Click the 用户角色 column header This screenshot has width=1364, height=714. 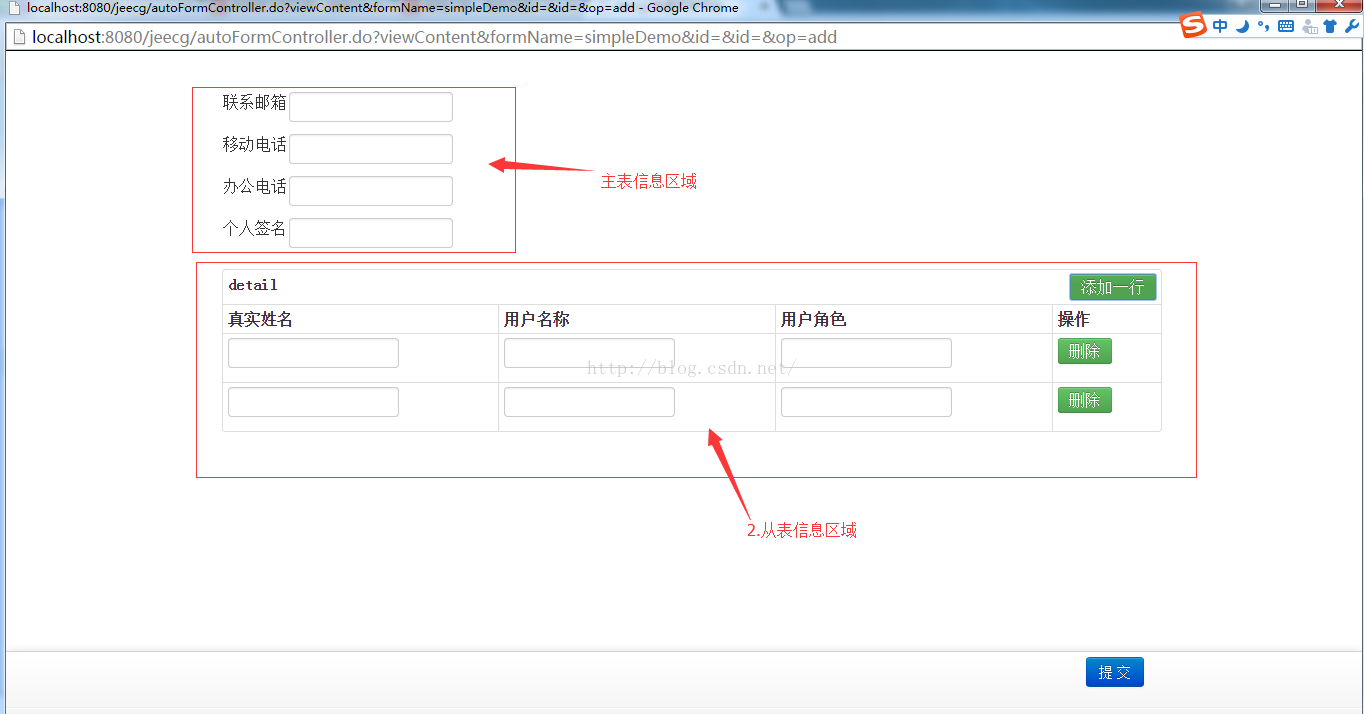[x=814, y=319]
